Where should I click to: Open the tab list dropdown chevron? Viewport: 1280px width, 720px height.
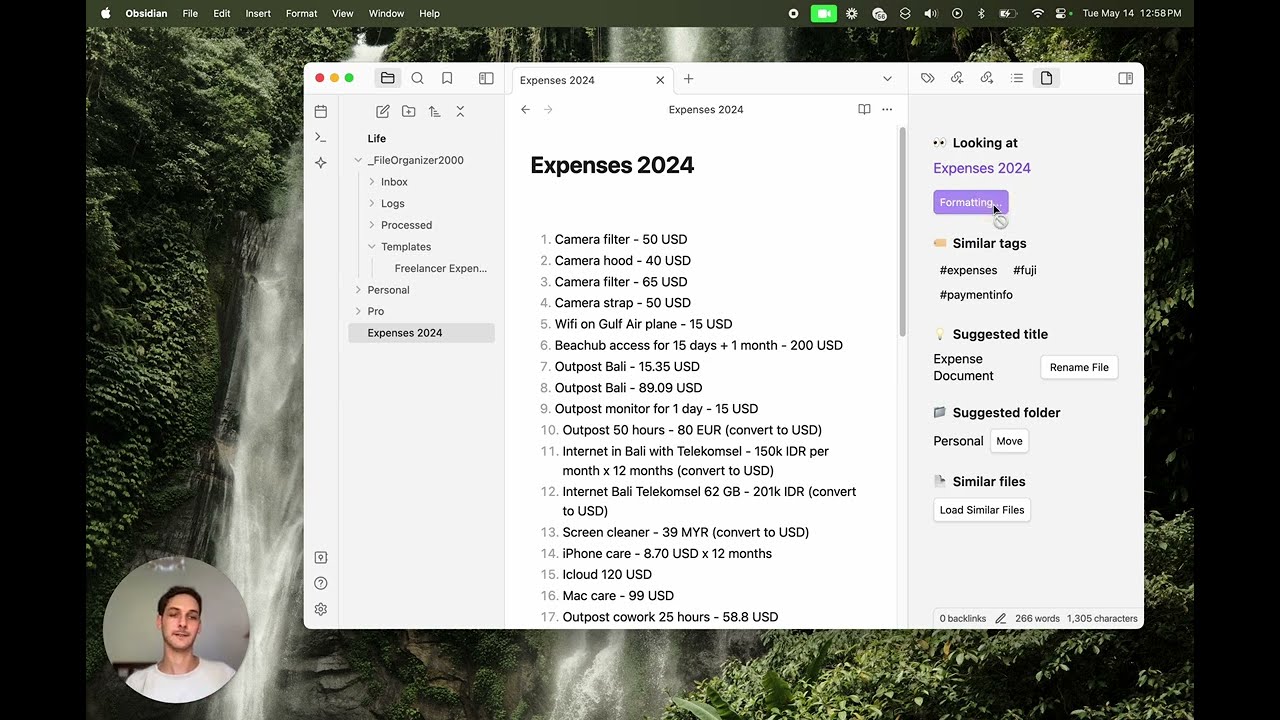[887, 79]
